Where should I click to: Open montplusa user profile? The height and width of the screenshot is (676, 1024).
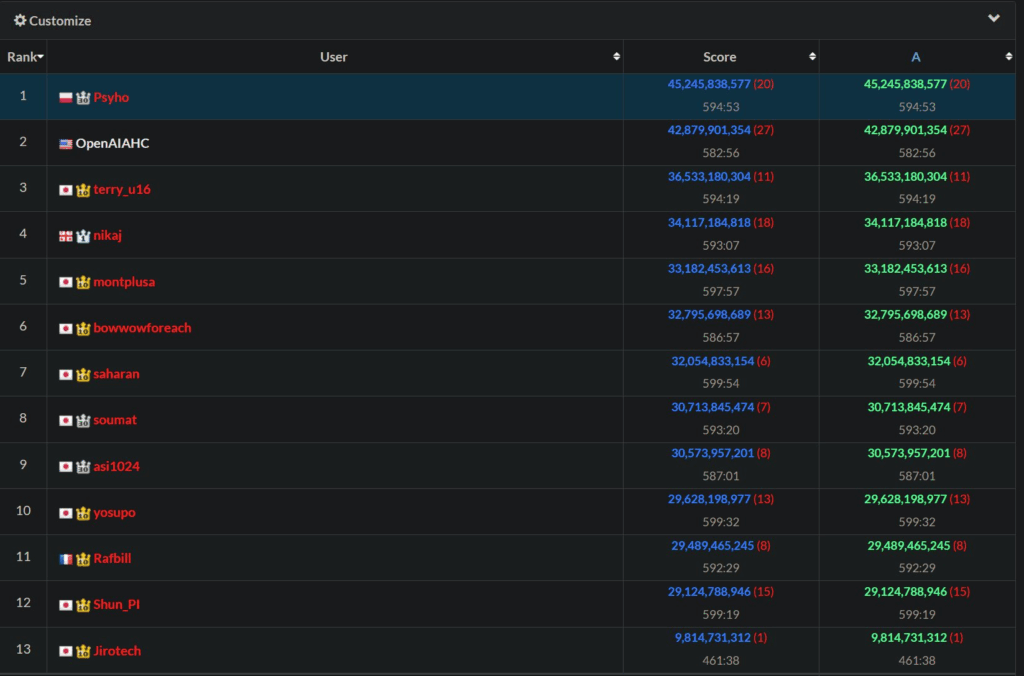point(124,282)
